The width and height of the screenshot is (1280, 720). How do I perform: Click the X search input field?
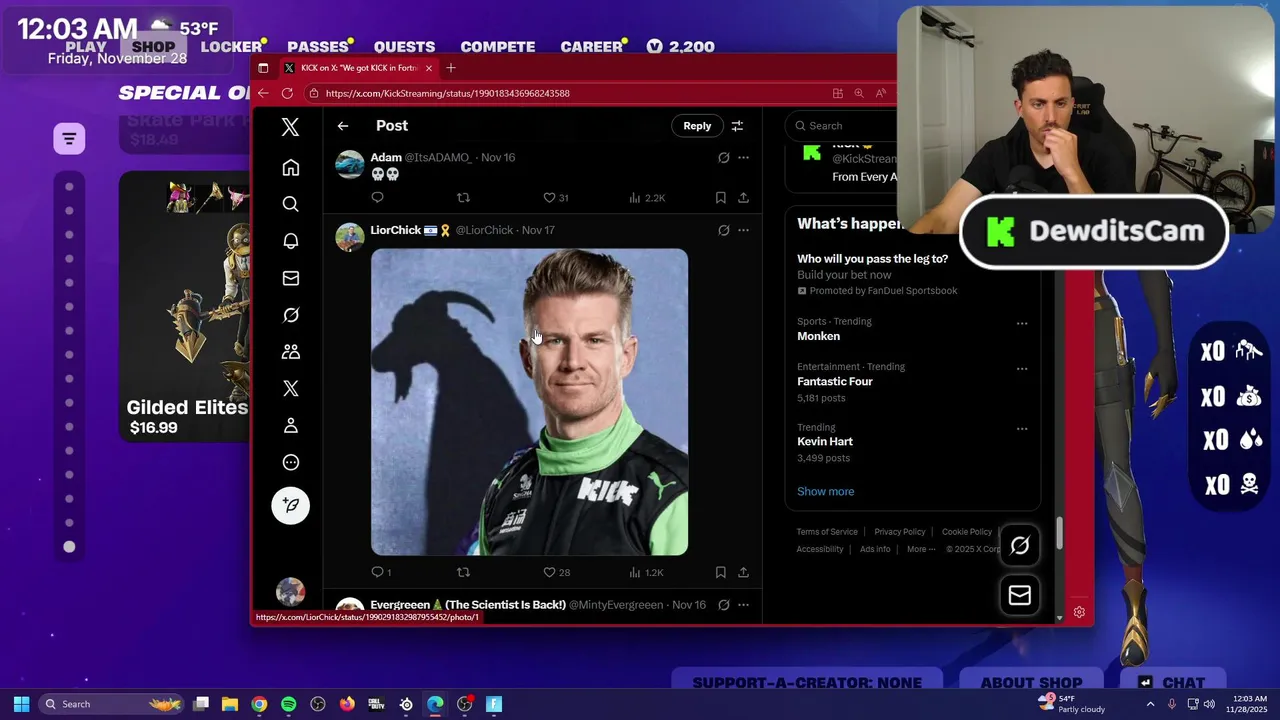(x=840, y=126)
